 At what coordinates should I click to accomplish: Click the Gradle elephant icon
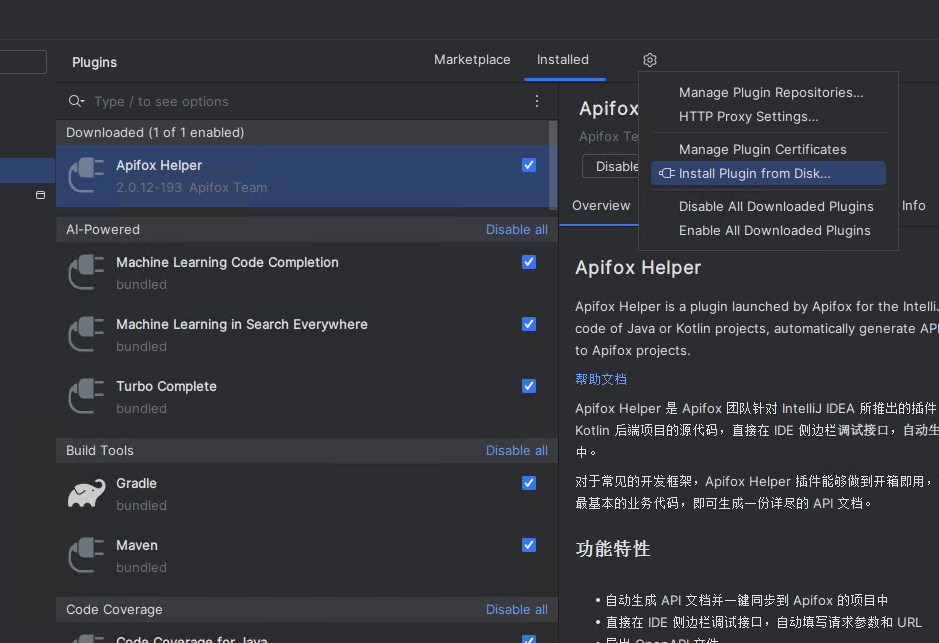click(x=86, y=493)
